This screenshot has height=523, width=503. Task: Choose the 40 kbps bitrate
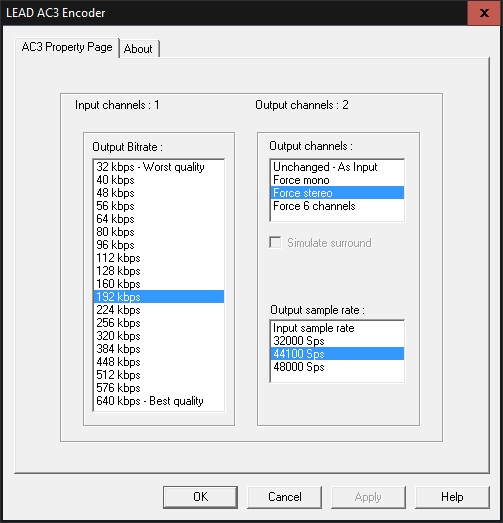159,180
